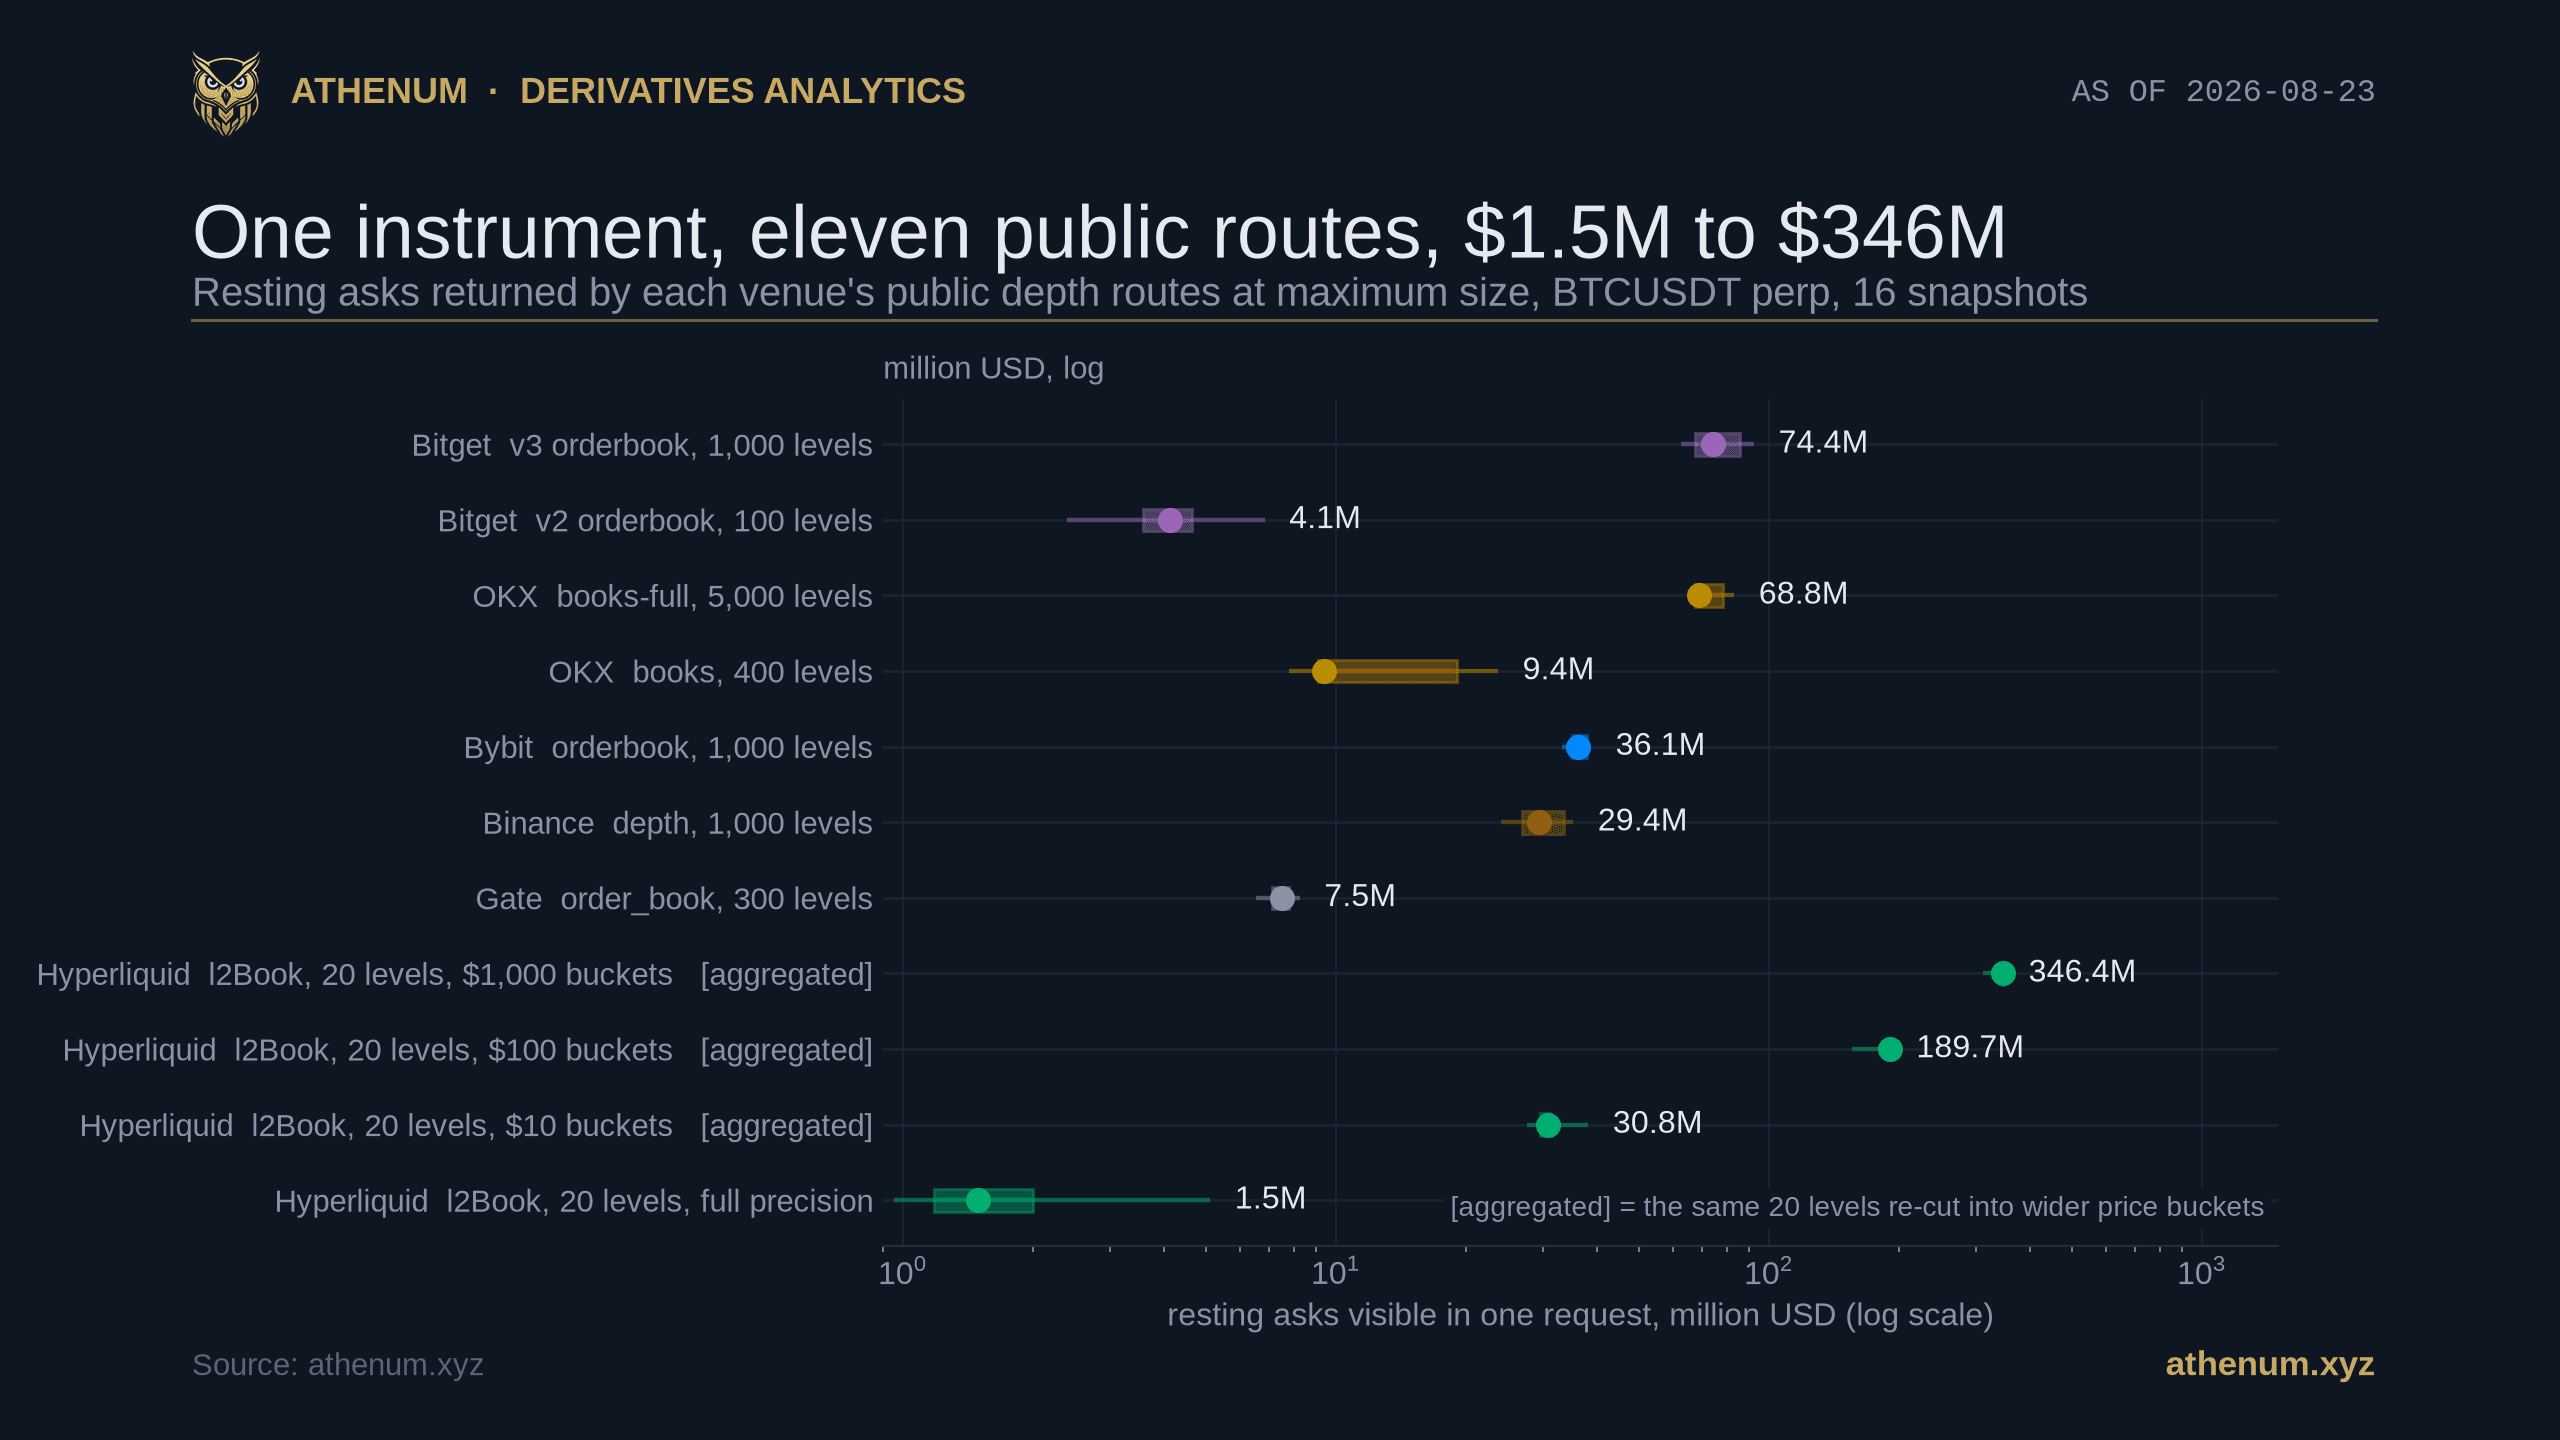
Task: Click the 'million USD, log' unit label
Action: pos(993,368)
